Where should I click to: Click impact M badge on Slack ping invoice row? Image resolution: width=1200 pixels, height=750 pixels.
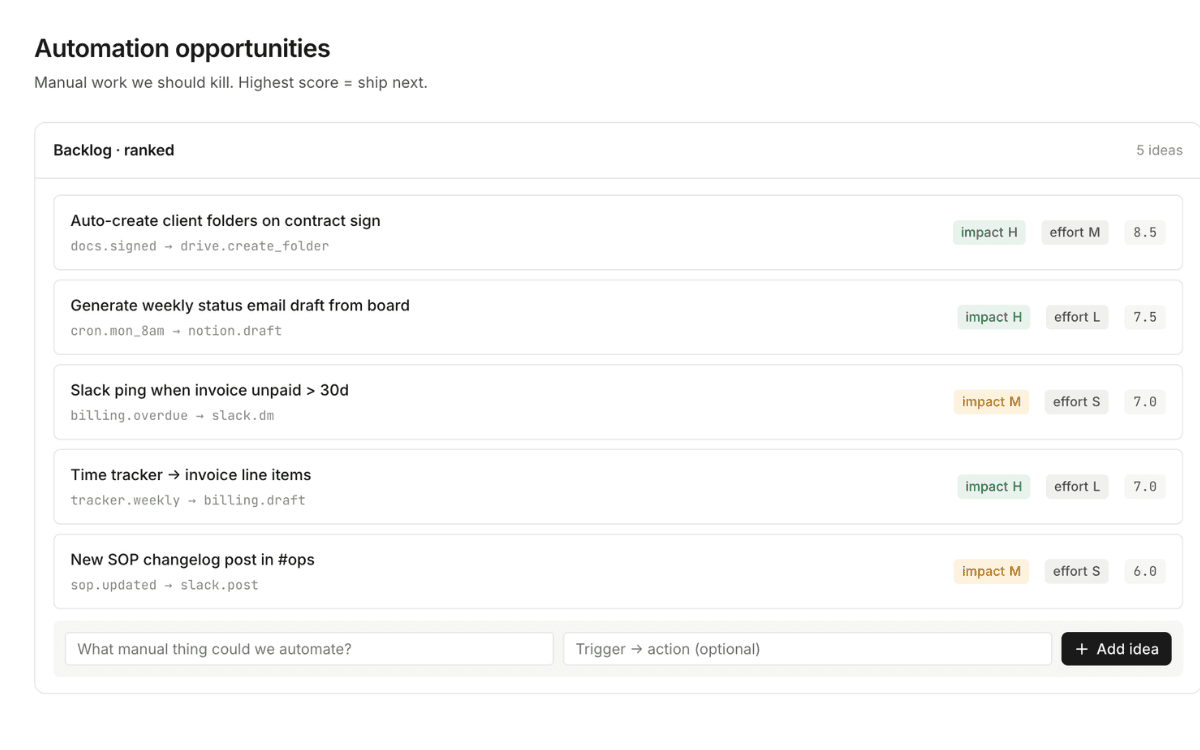991,402
